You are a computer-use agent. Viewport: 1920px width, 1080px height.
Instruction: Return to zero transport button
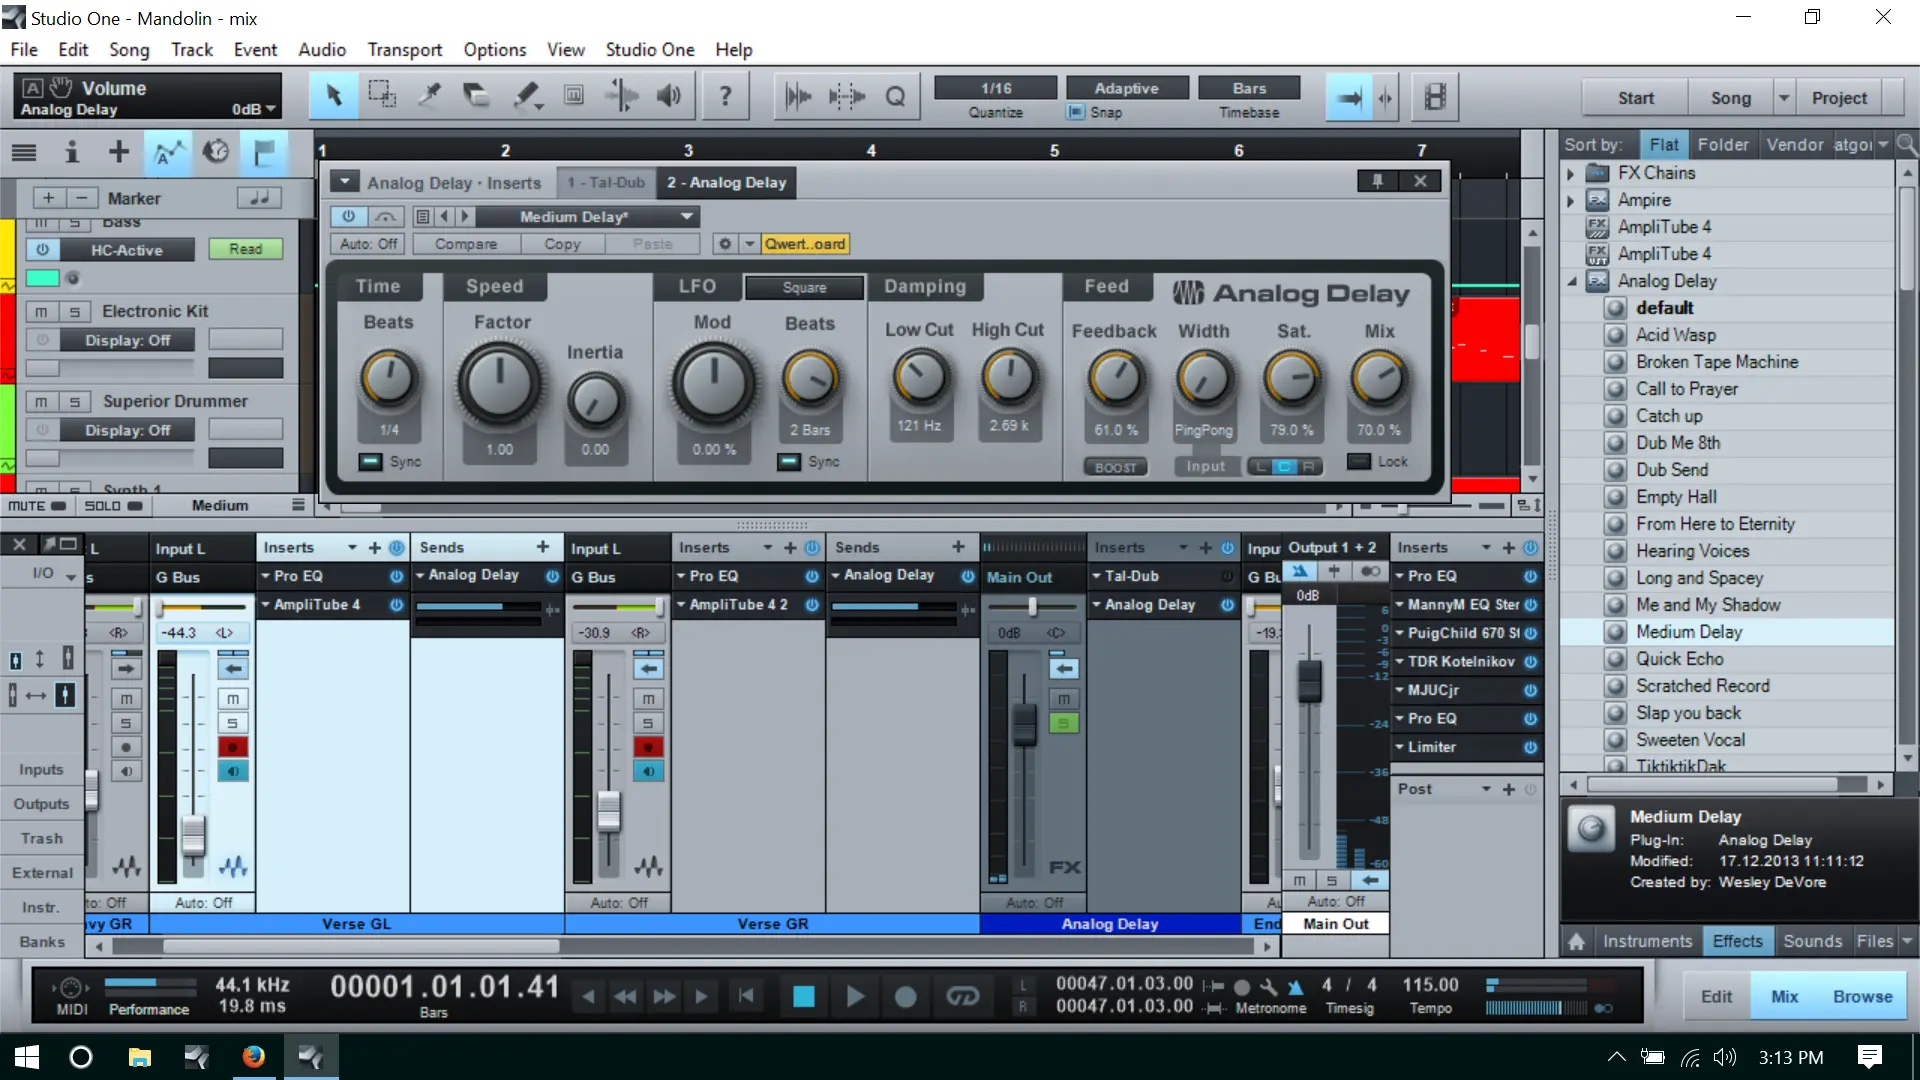pyautogui.click(x=746, y=996)
